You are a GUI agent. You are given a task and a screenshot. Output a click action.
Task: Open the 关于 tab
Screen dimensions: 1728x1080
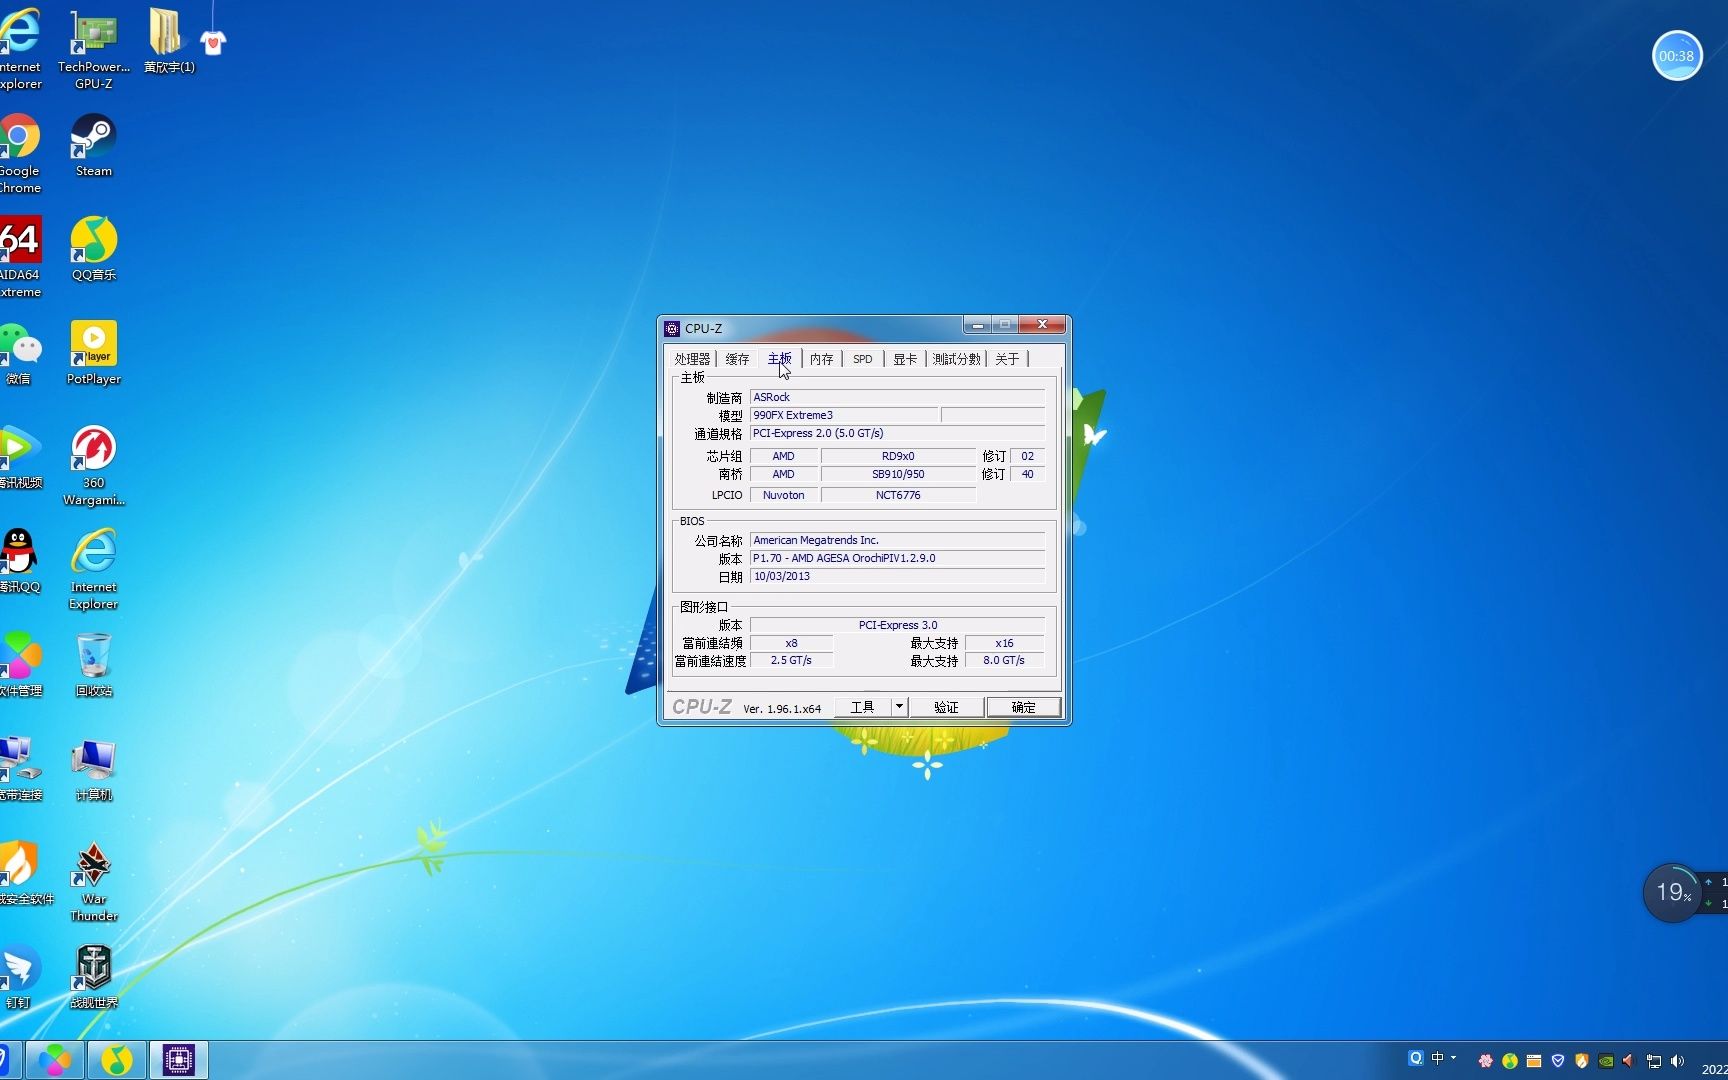point(1008,359)
